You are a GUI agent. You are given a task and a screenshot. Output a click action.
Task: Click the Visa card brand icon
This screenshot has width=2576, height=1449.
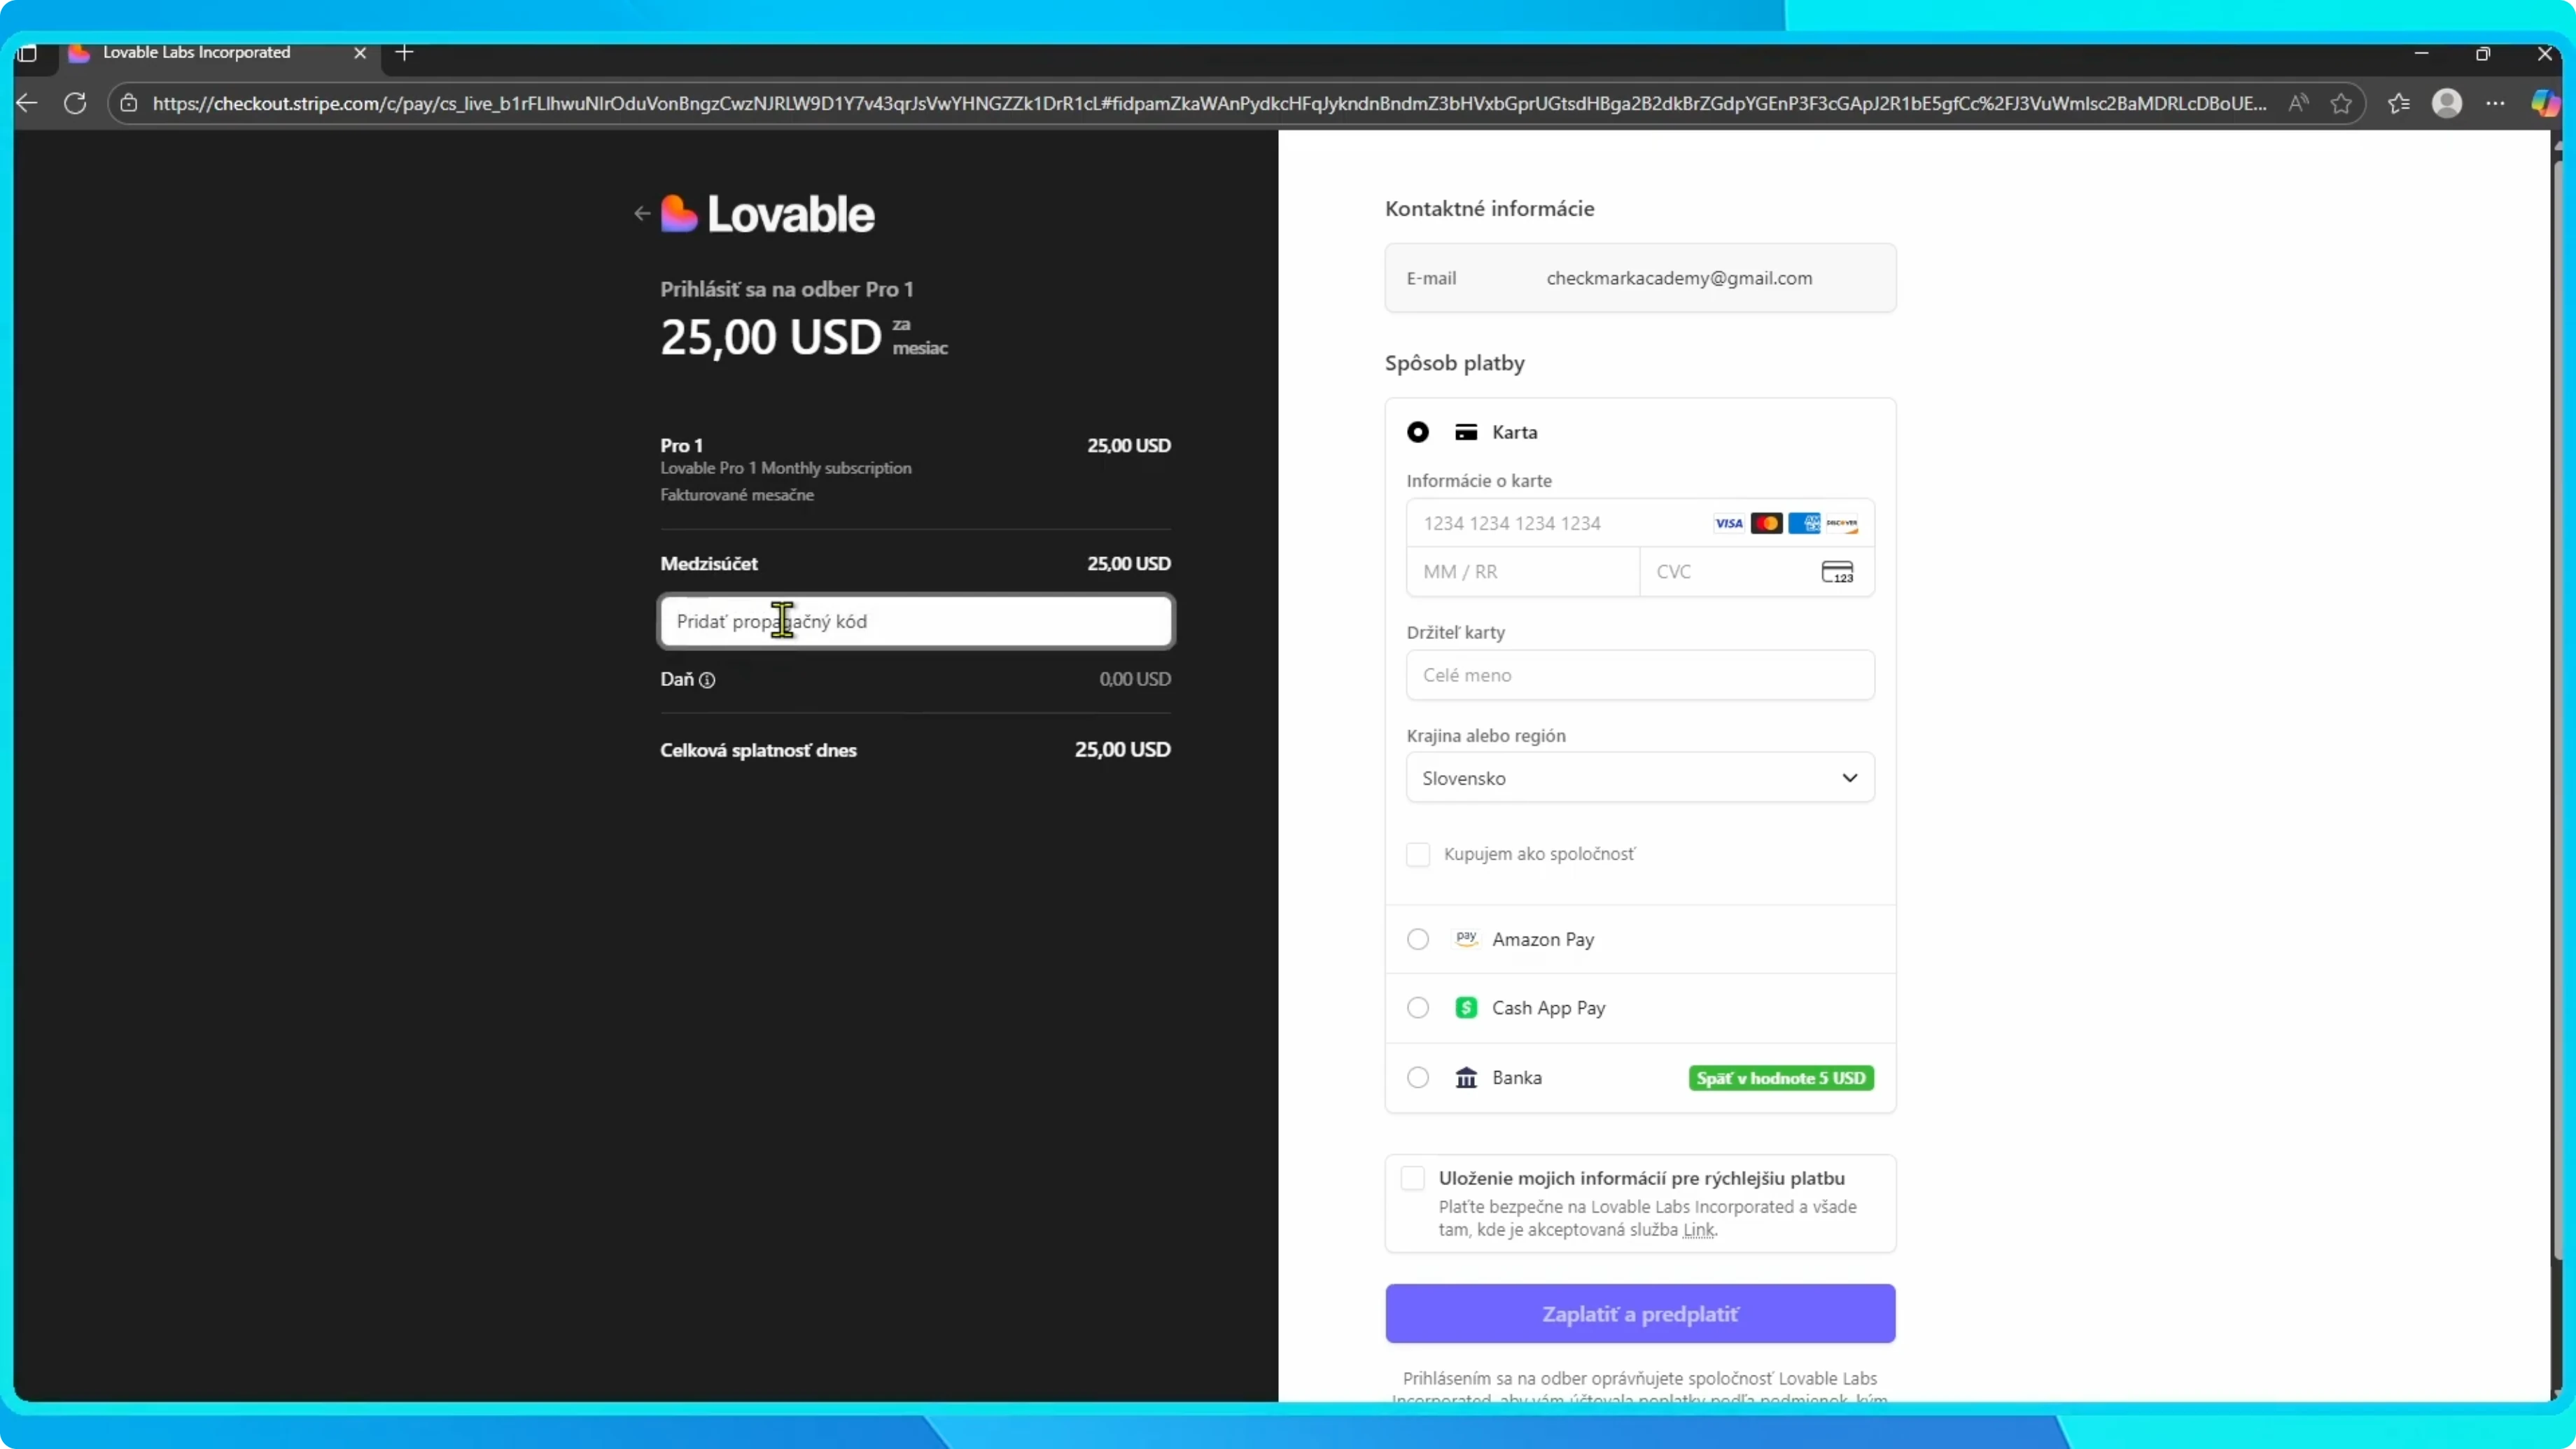pyautogui.click(x=1728, y=523)
